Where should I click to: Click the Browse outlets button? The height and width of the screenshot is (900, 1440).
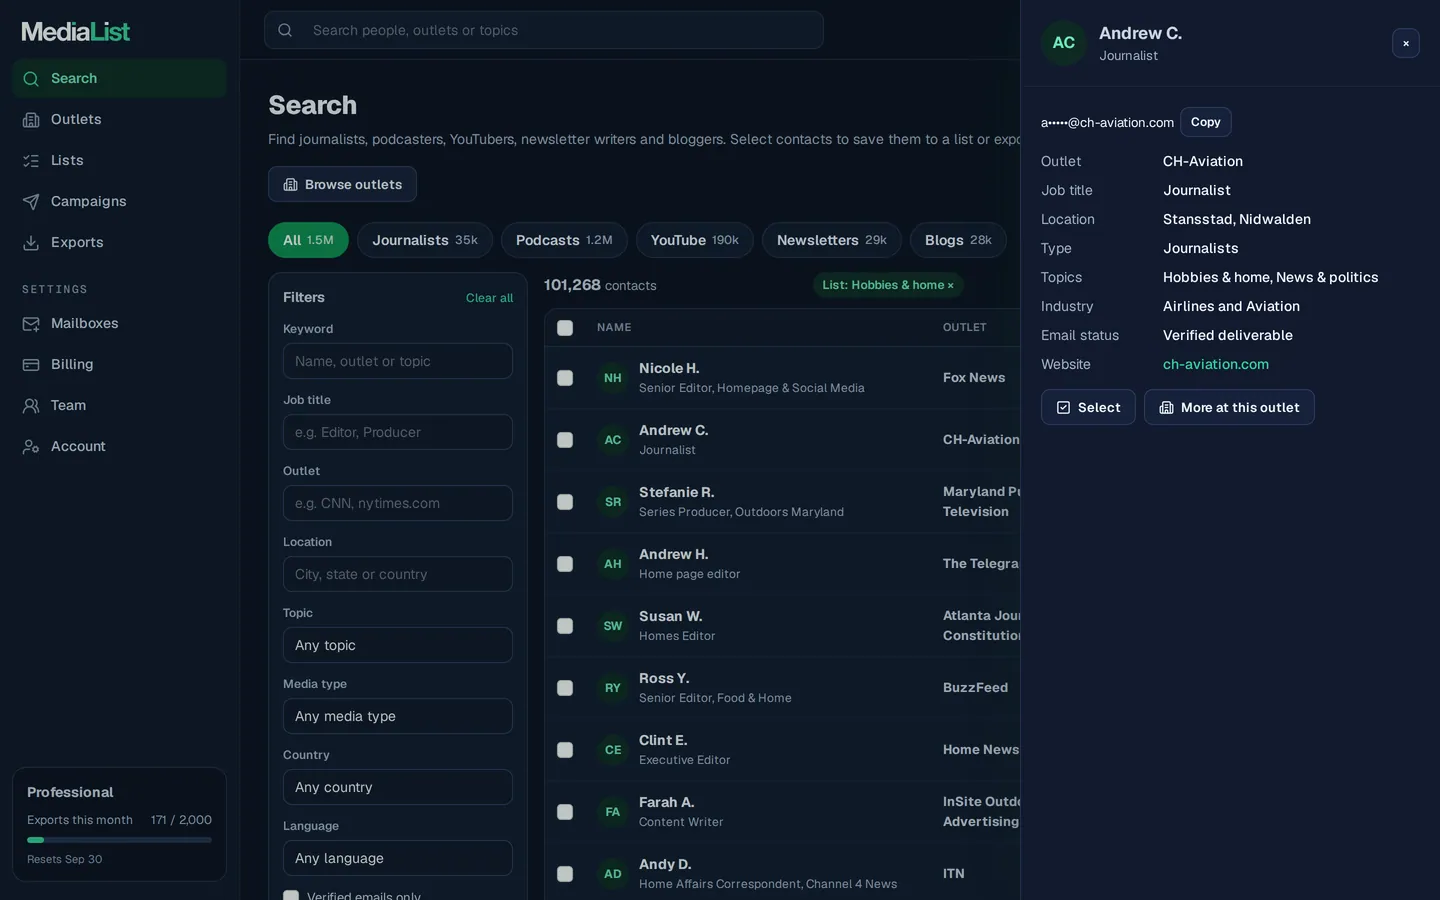coord(342,184)
